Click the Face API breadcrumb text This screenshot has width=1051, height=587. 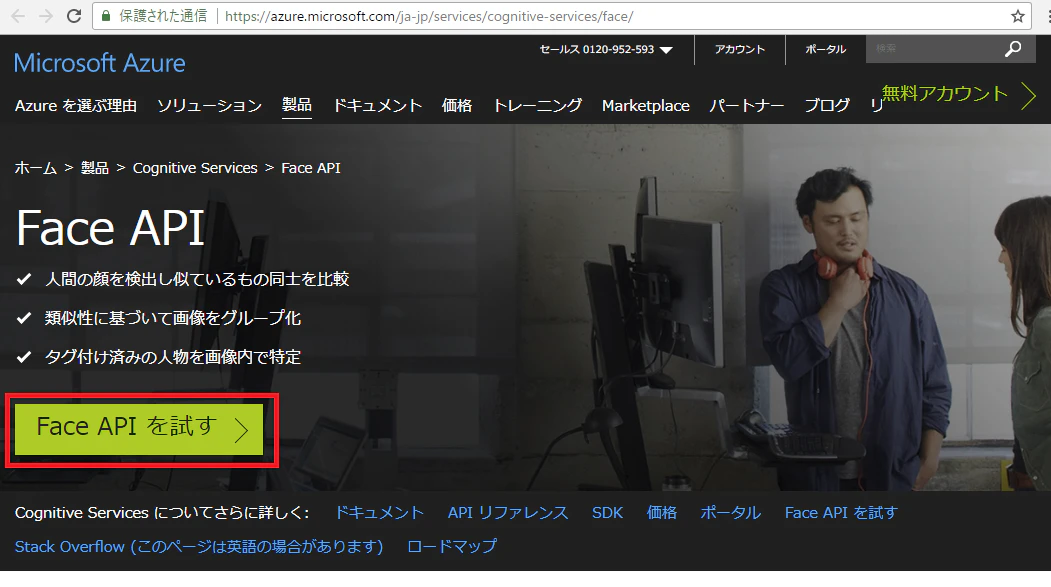click(x=311, y=168)
